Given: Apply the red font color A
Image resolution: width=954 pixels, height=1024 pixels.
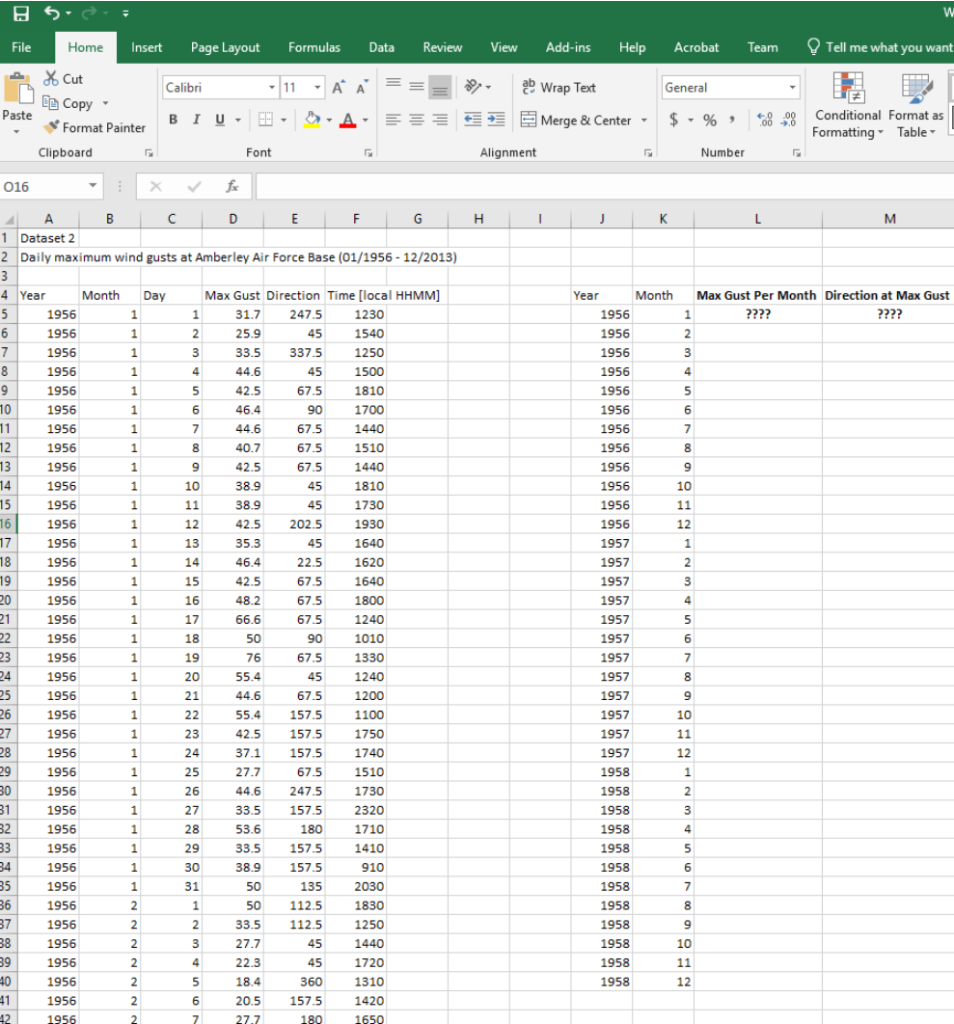Looking at the screenshot, I should tap(348, 120).
